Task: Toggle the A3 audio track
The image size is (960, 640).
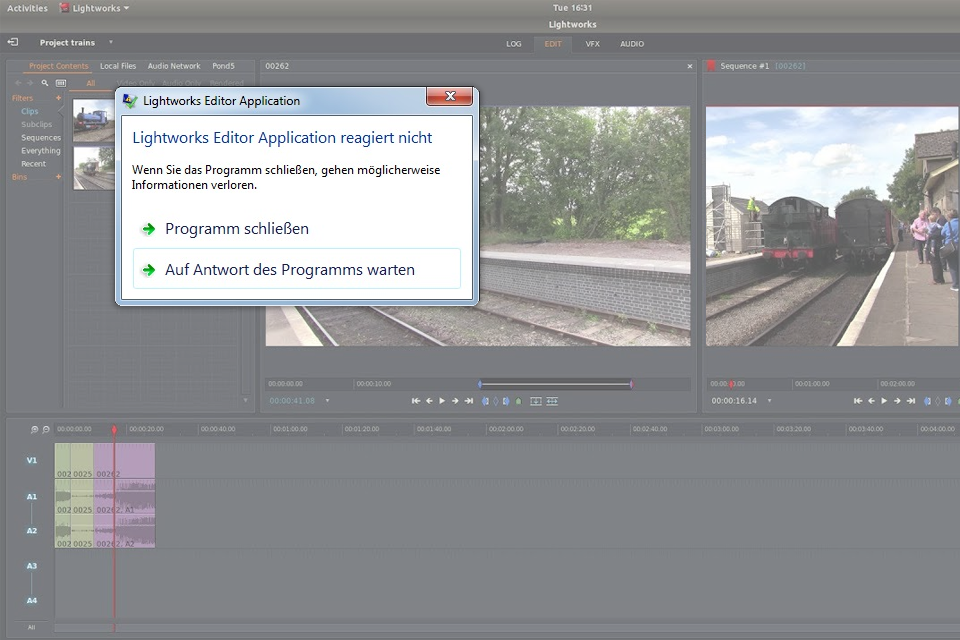Action: 31,566
